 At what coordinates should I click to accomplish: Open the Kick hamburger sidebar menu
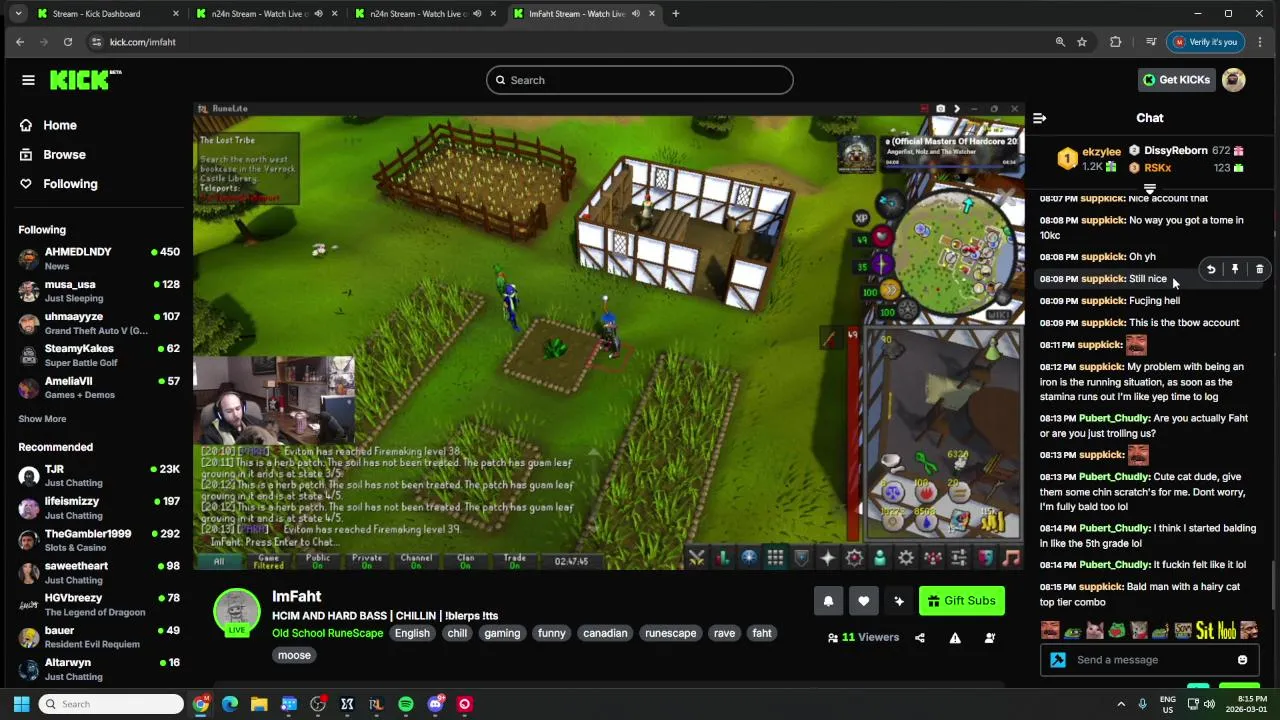pos(28,80)
